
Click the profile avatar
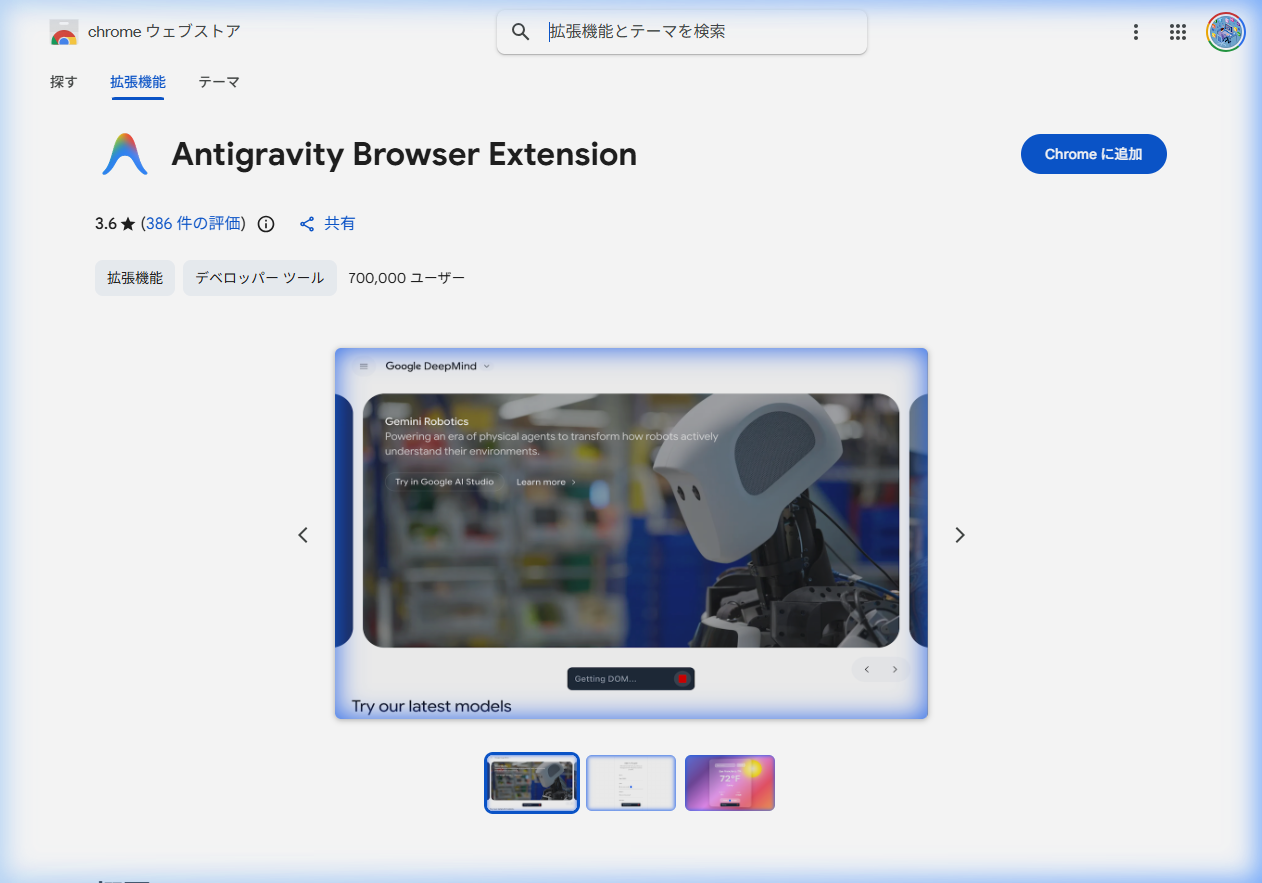pyautogui.click(x=1225, y=31)
